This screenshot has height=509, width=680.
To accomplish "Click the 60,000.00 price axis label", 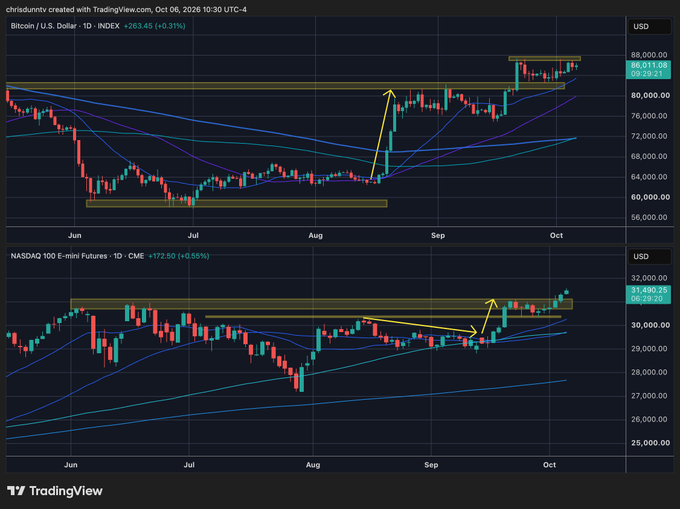I will point(649,197).
